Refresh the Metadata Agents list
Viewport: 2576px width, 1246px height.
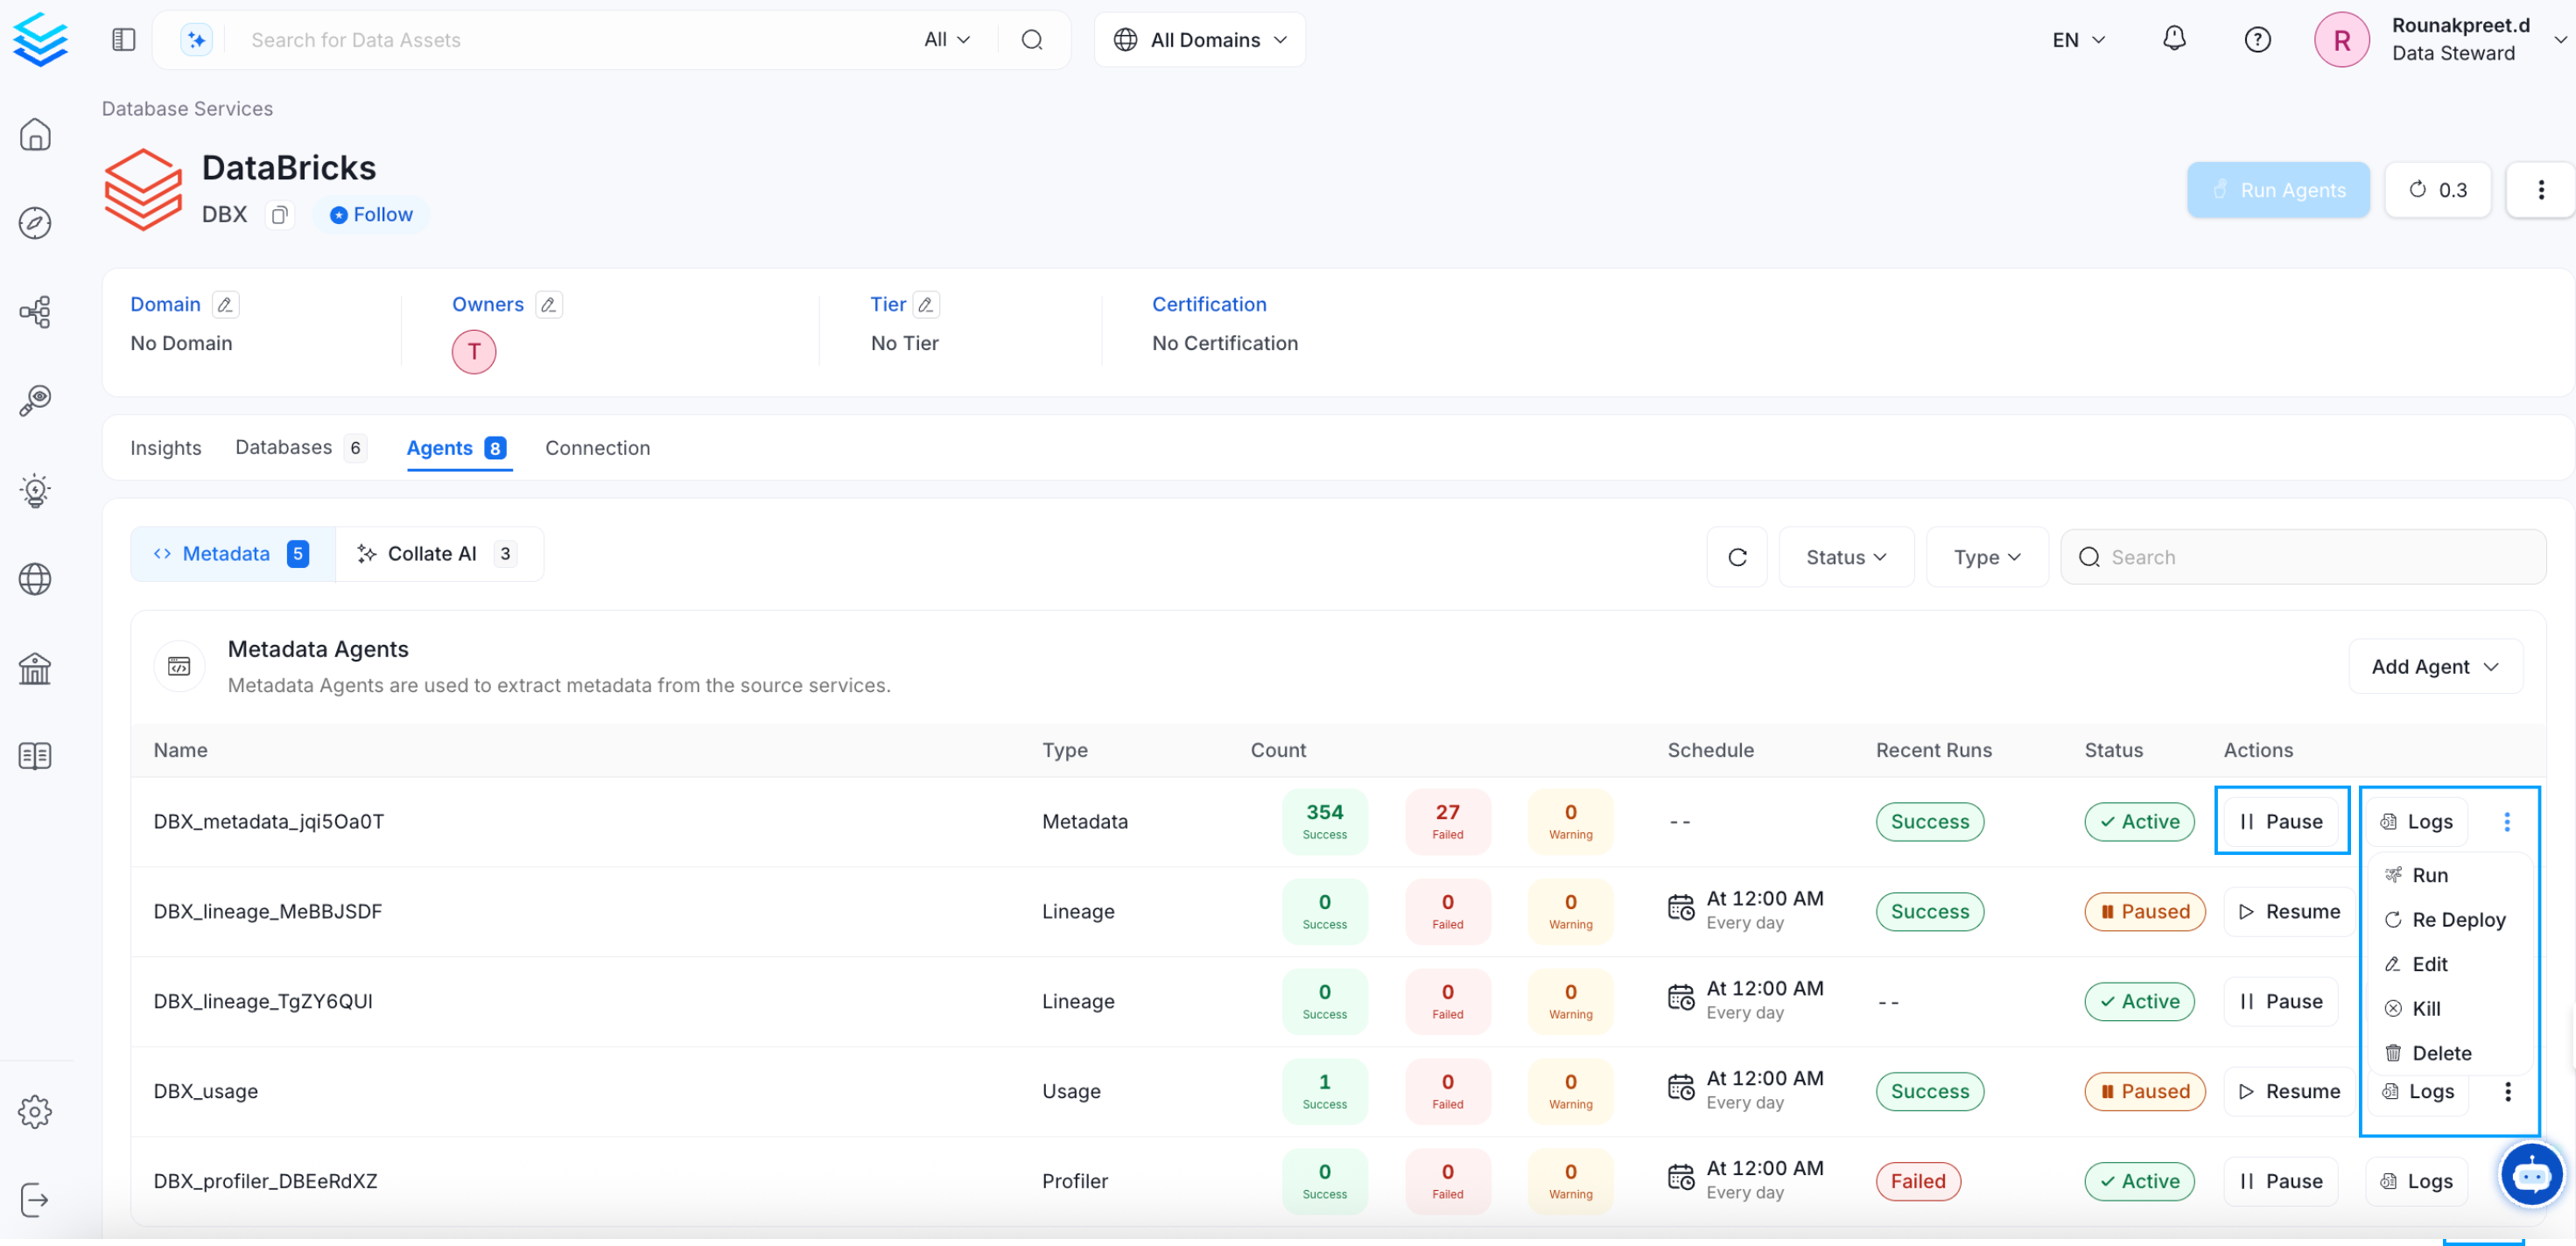(x=1737, y=557)
